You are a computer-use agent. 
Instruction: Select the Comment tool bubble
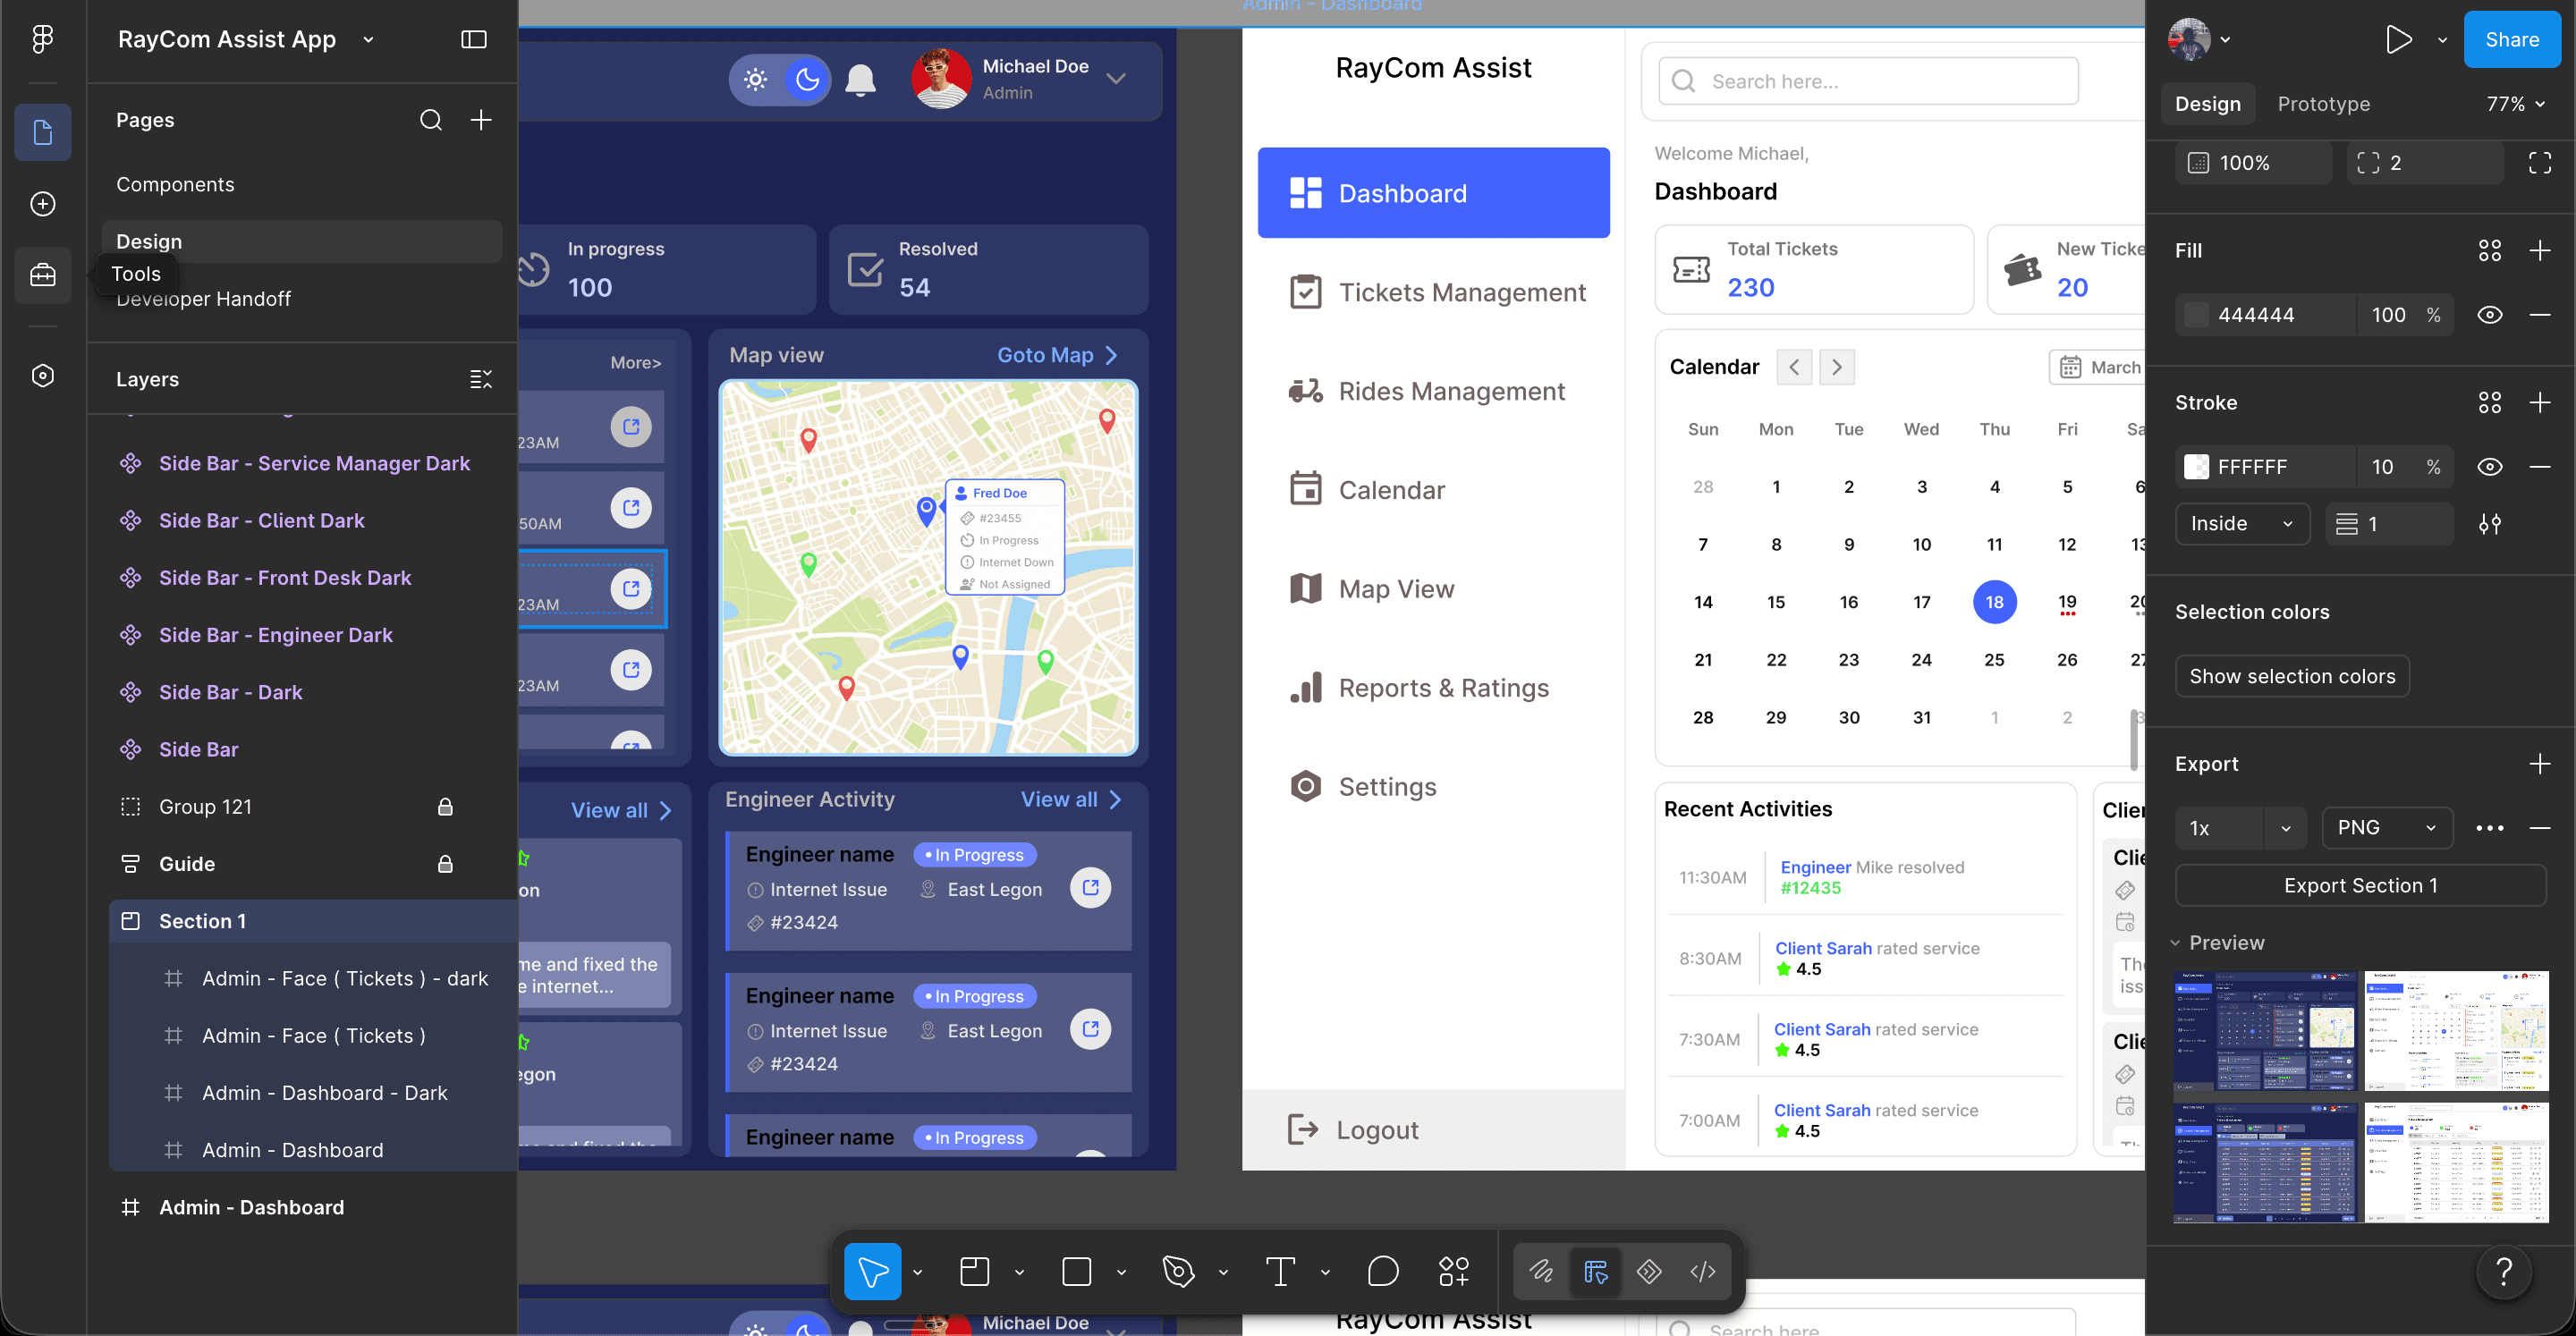coord(1382,1272)
